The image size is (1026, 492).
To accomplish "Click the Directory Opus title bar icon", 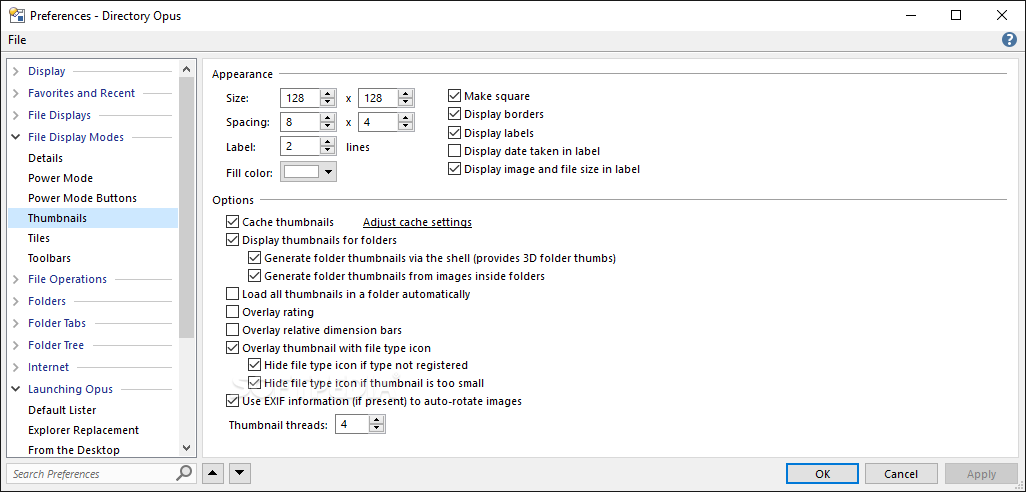I will [17, 15].
